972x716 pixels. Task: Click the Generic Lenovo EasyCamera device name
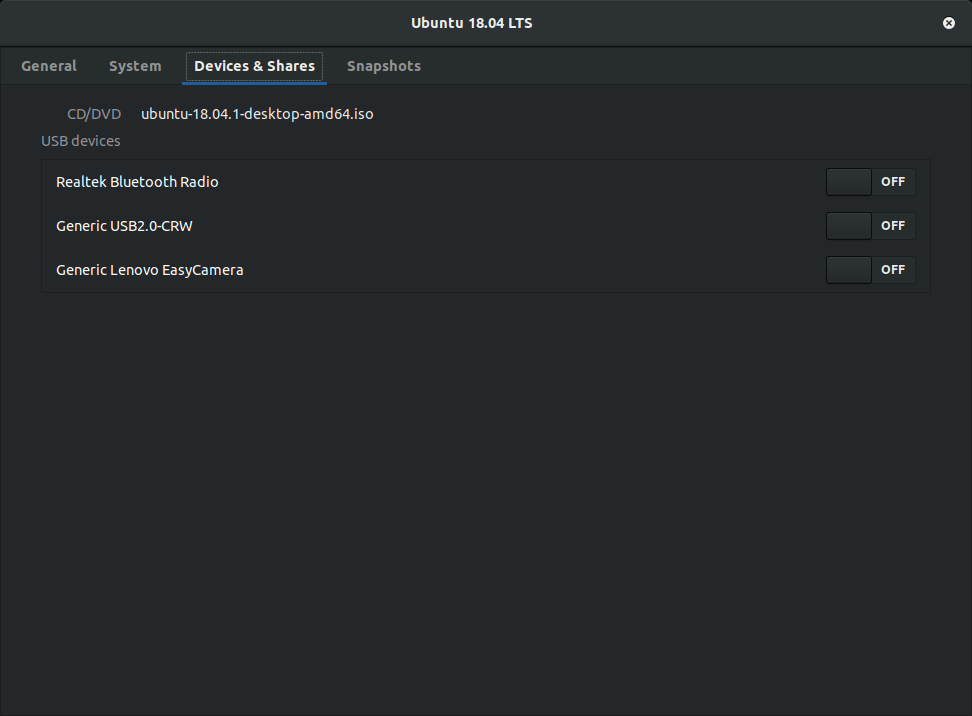point(150,270)
